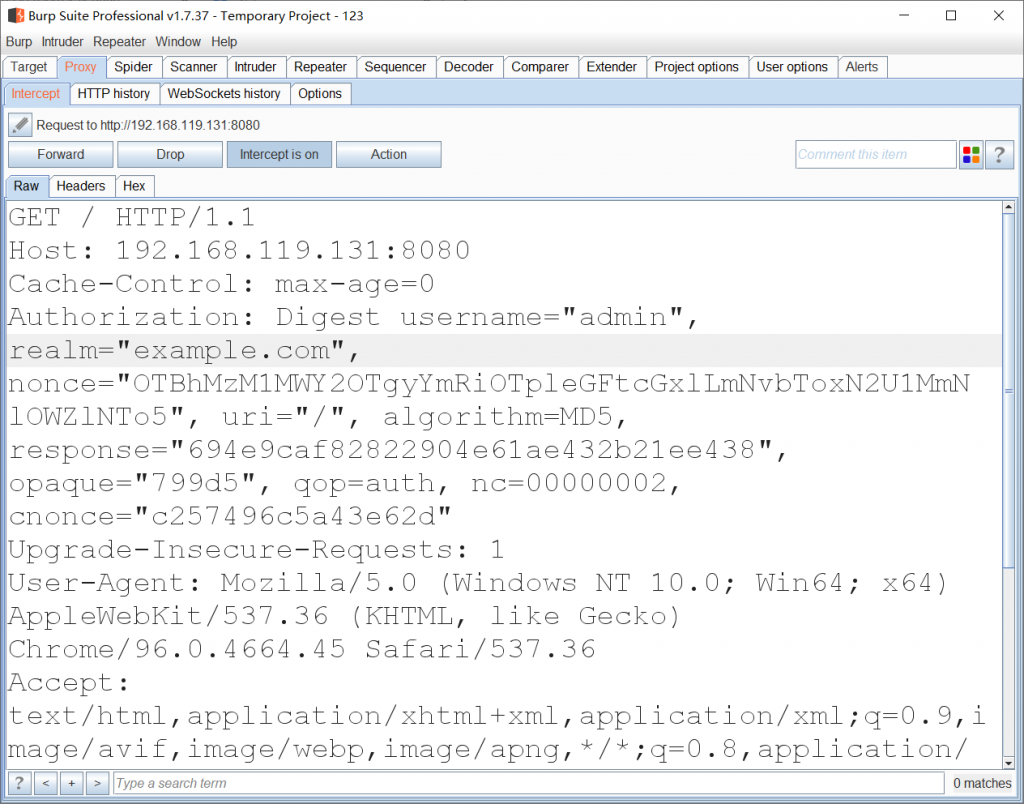Image resolution: width=1024 pixels, height=804 pixels.
Task: Click the Cache-Control header line
Action: (x=222, y=284)
